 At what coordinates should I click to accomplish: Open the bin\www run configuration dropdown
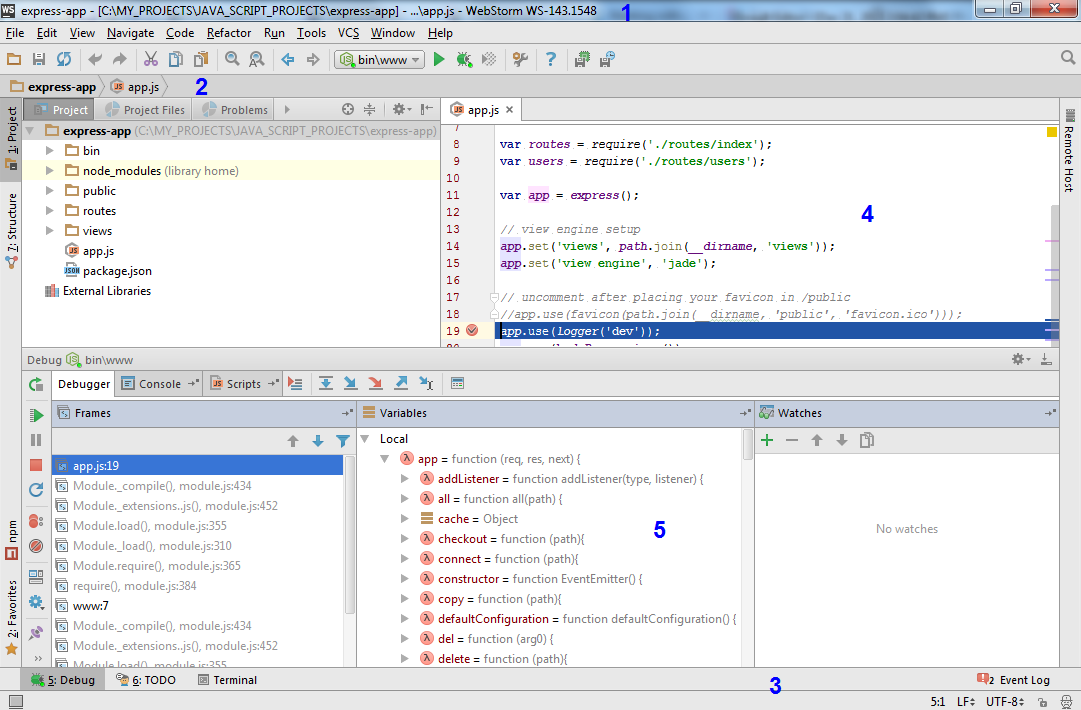pos(380,60)
